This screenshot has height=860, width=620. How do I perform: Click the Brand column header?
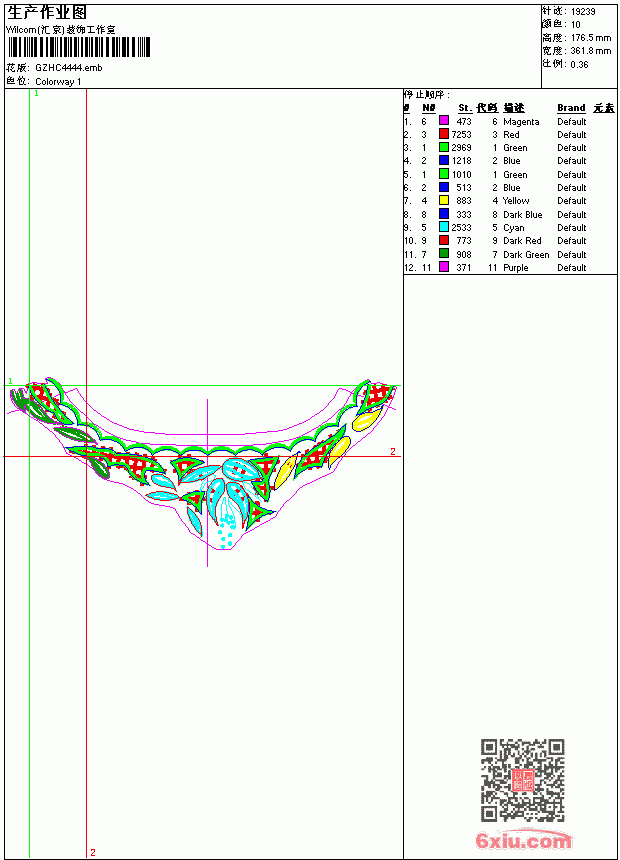571,108
